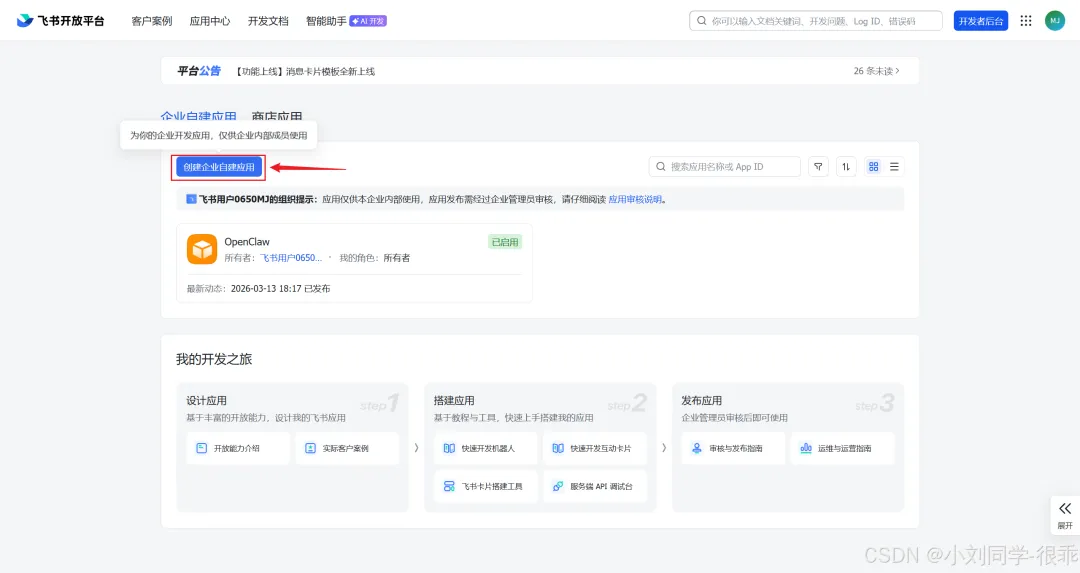1080x573 pixels.
Task: Click the AI 开发 badge
Action: (x=368, y=21)
